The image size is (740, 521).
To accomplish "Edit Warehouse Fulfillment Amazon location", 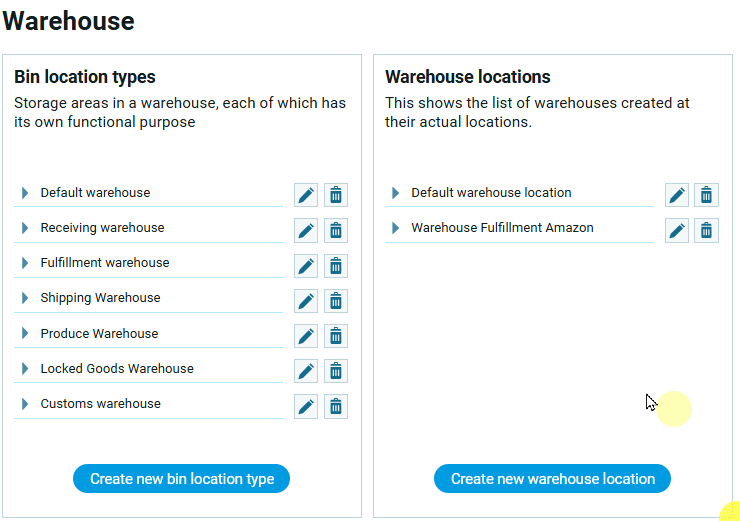I will 677,230.
